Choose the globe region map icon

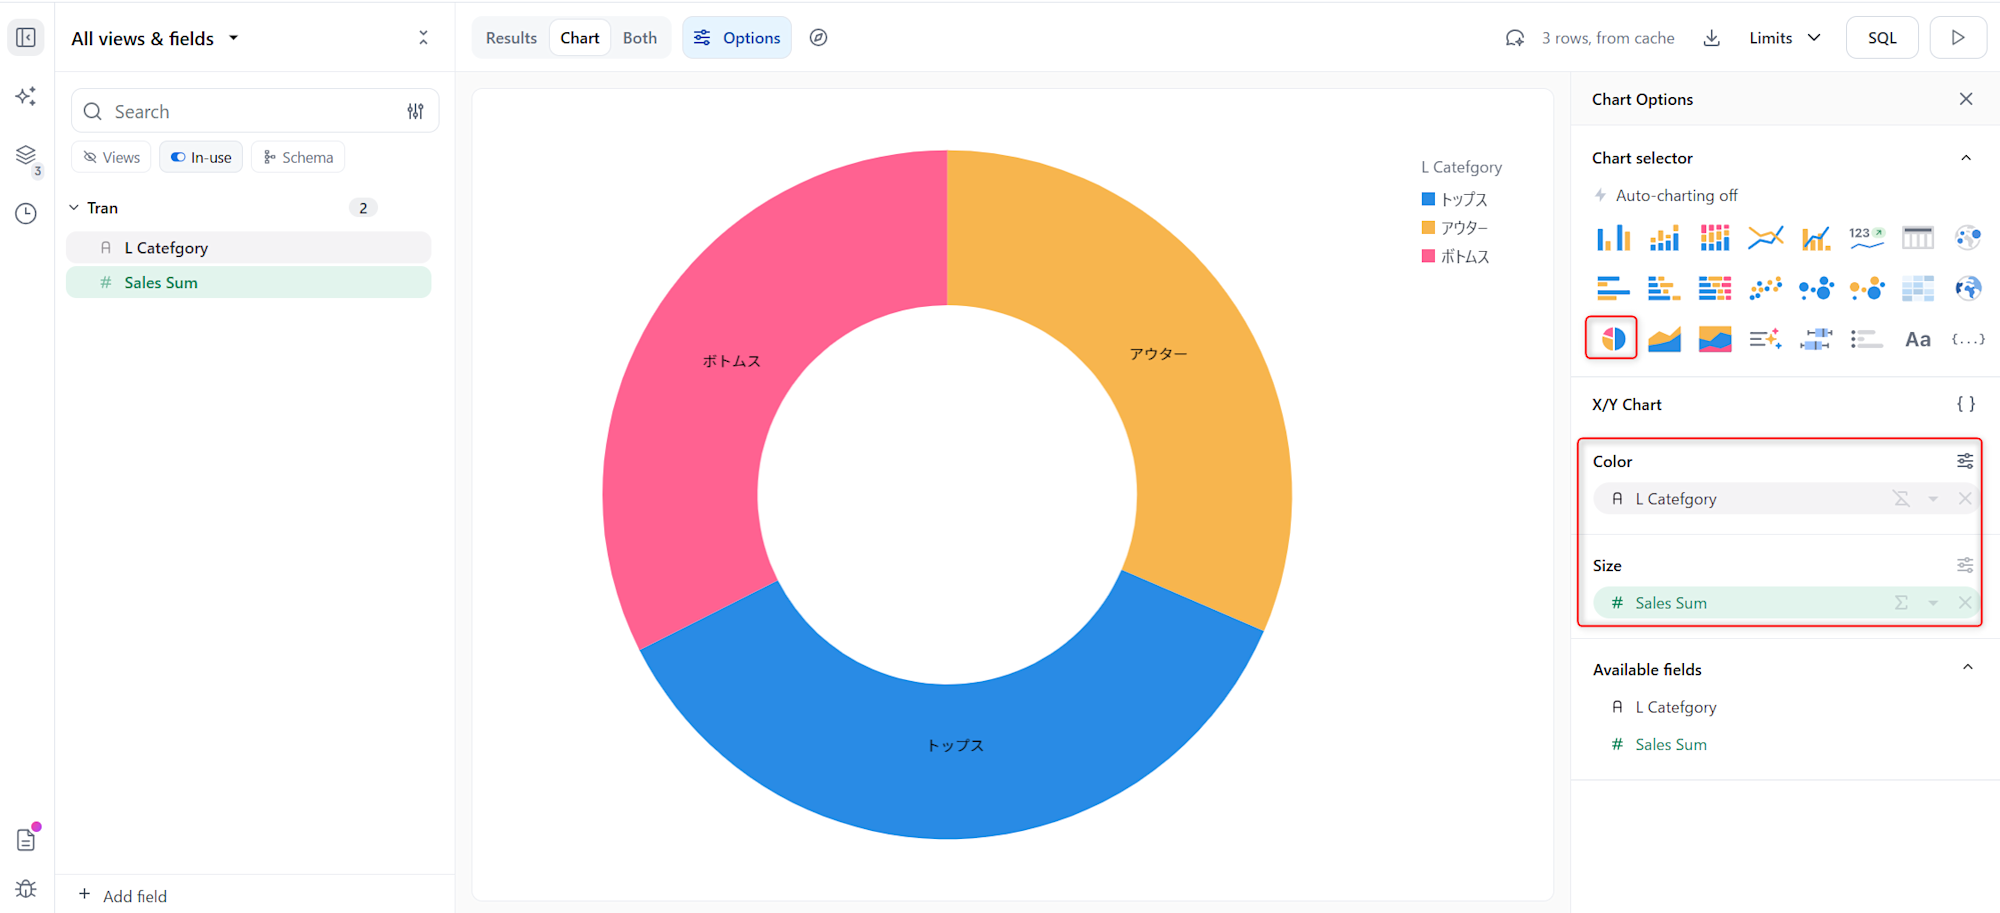1968,289
